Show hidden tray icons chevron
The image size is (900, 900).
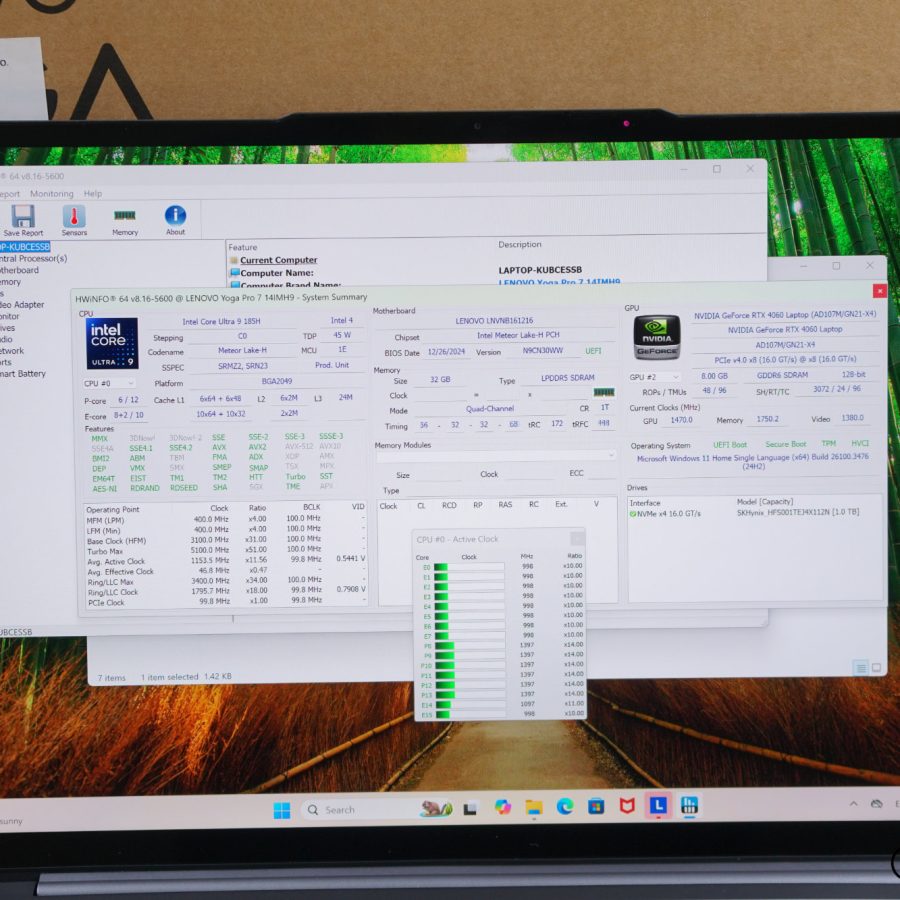coord(854,804)
